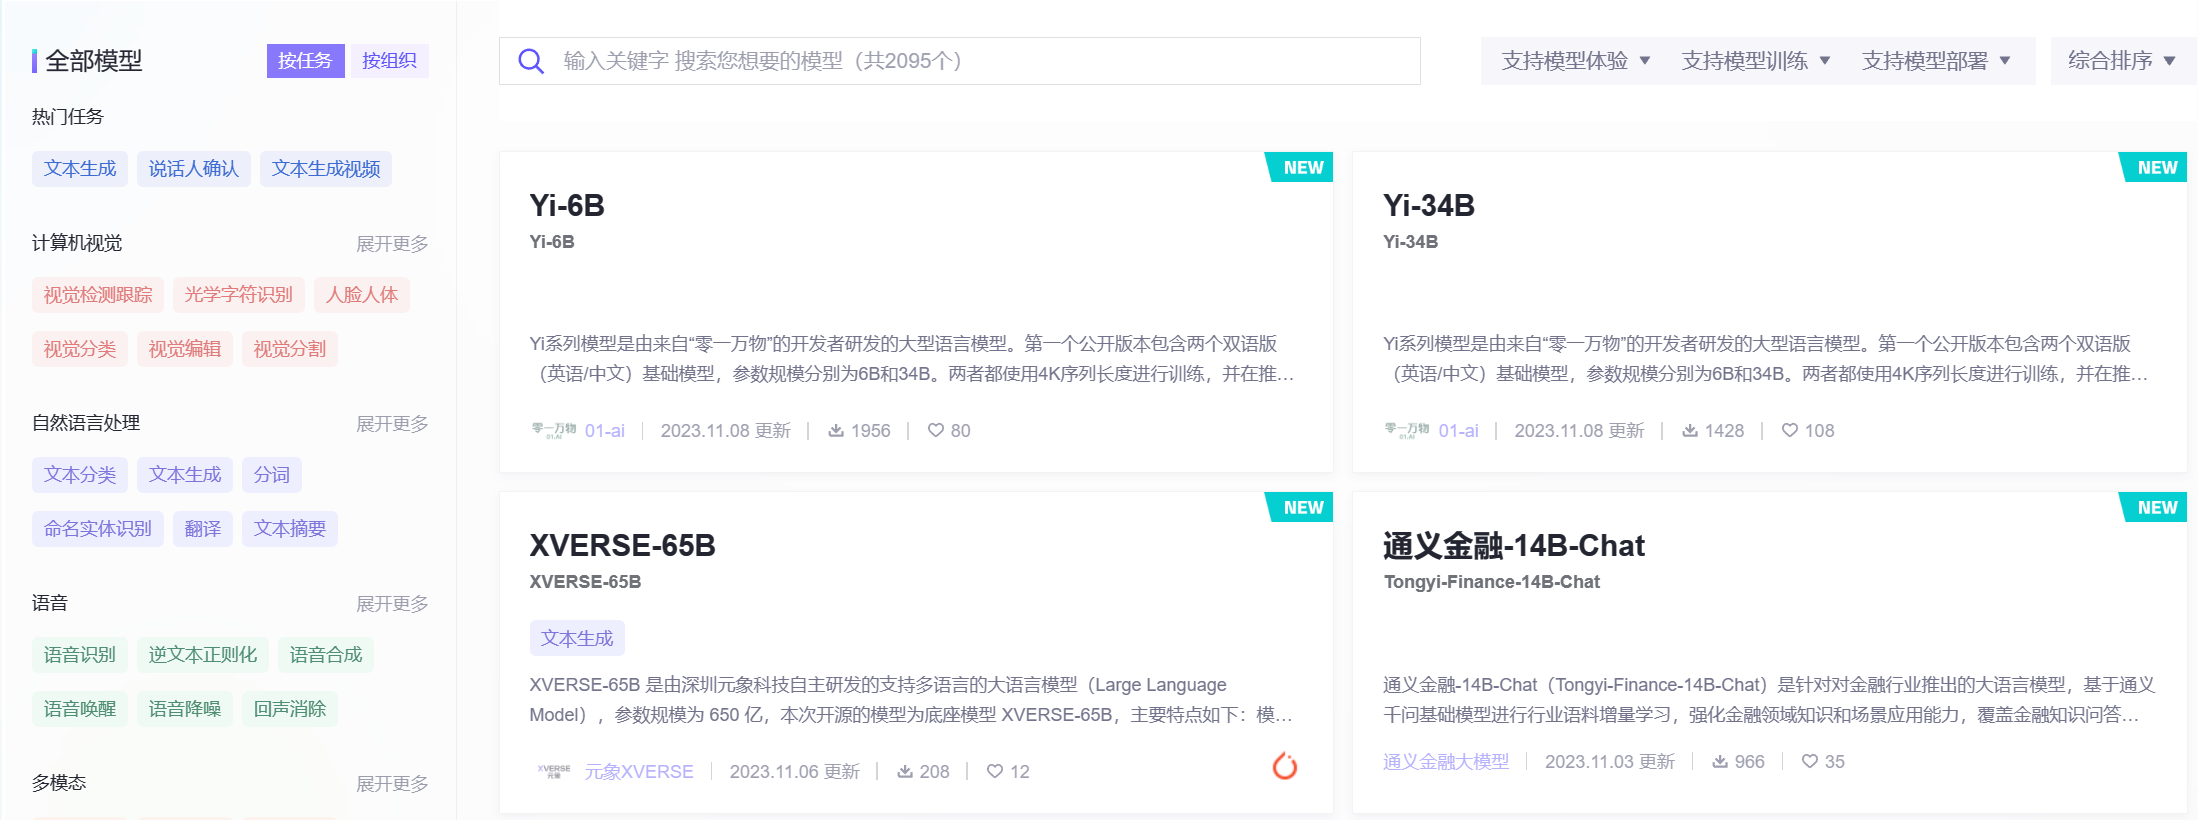The width and height of the screenshot is (2198, 820).
Task: Click the download icon on Yi-34B card
Action: click(x=1689, y=430)
